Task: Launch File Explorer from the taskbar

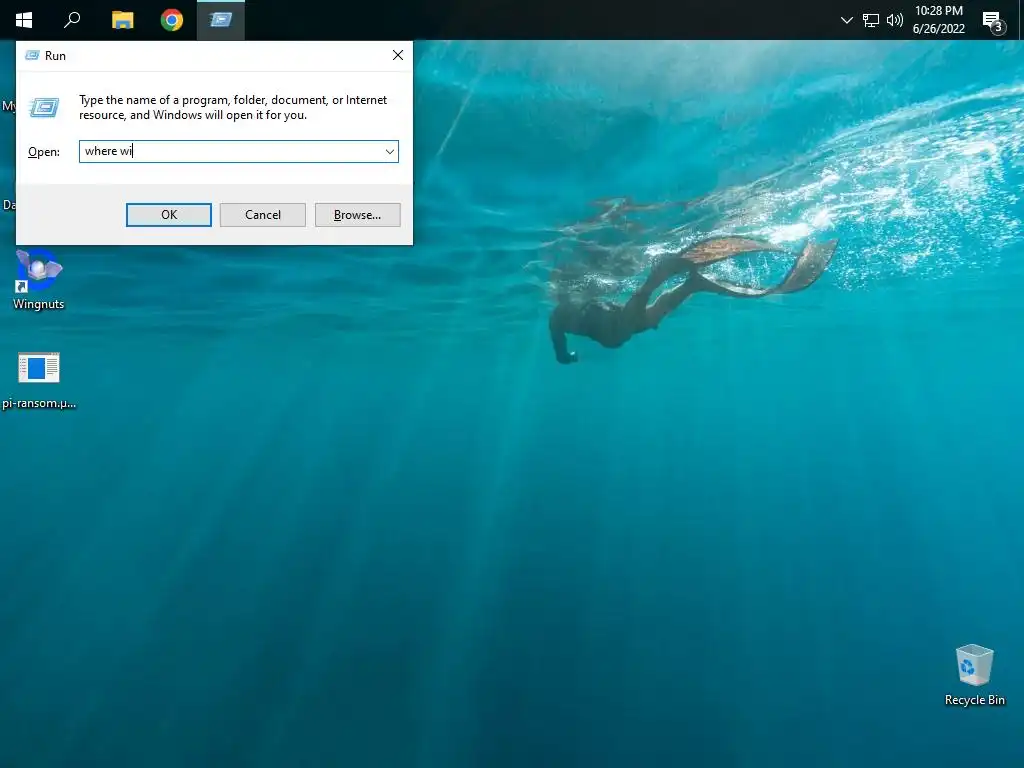Action: point(122,20)
